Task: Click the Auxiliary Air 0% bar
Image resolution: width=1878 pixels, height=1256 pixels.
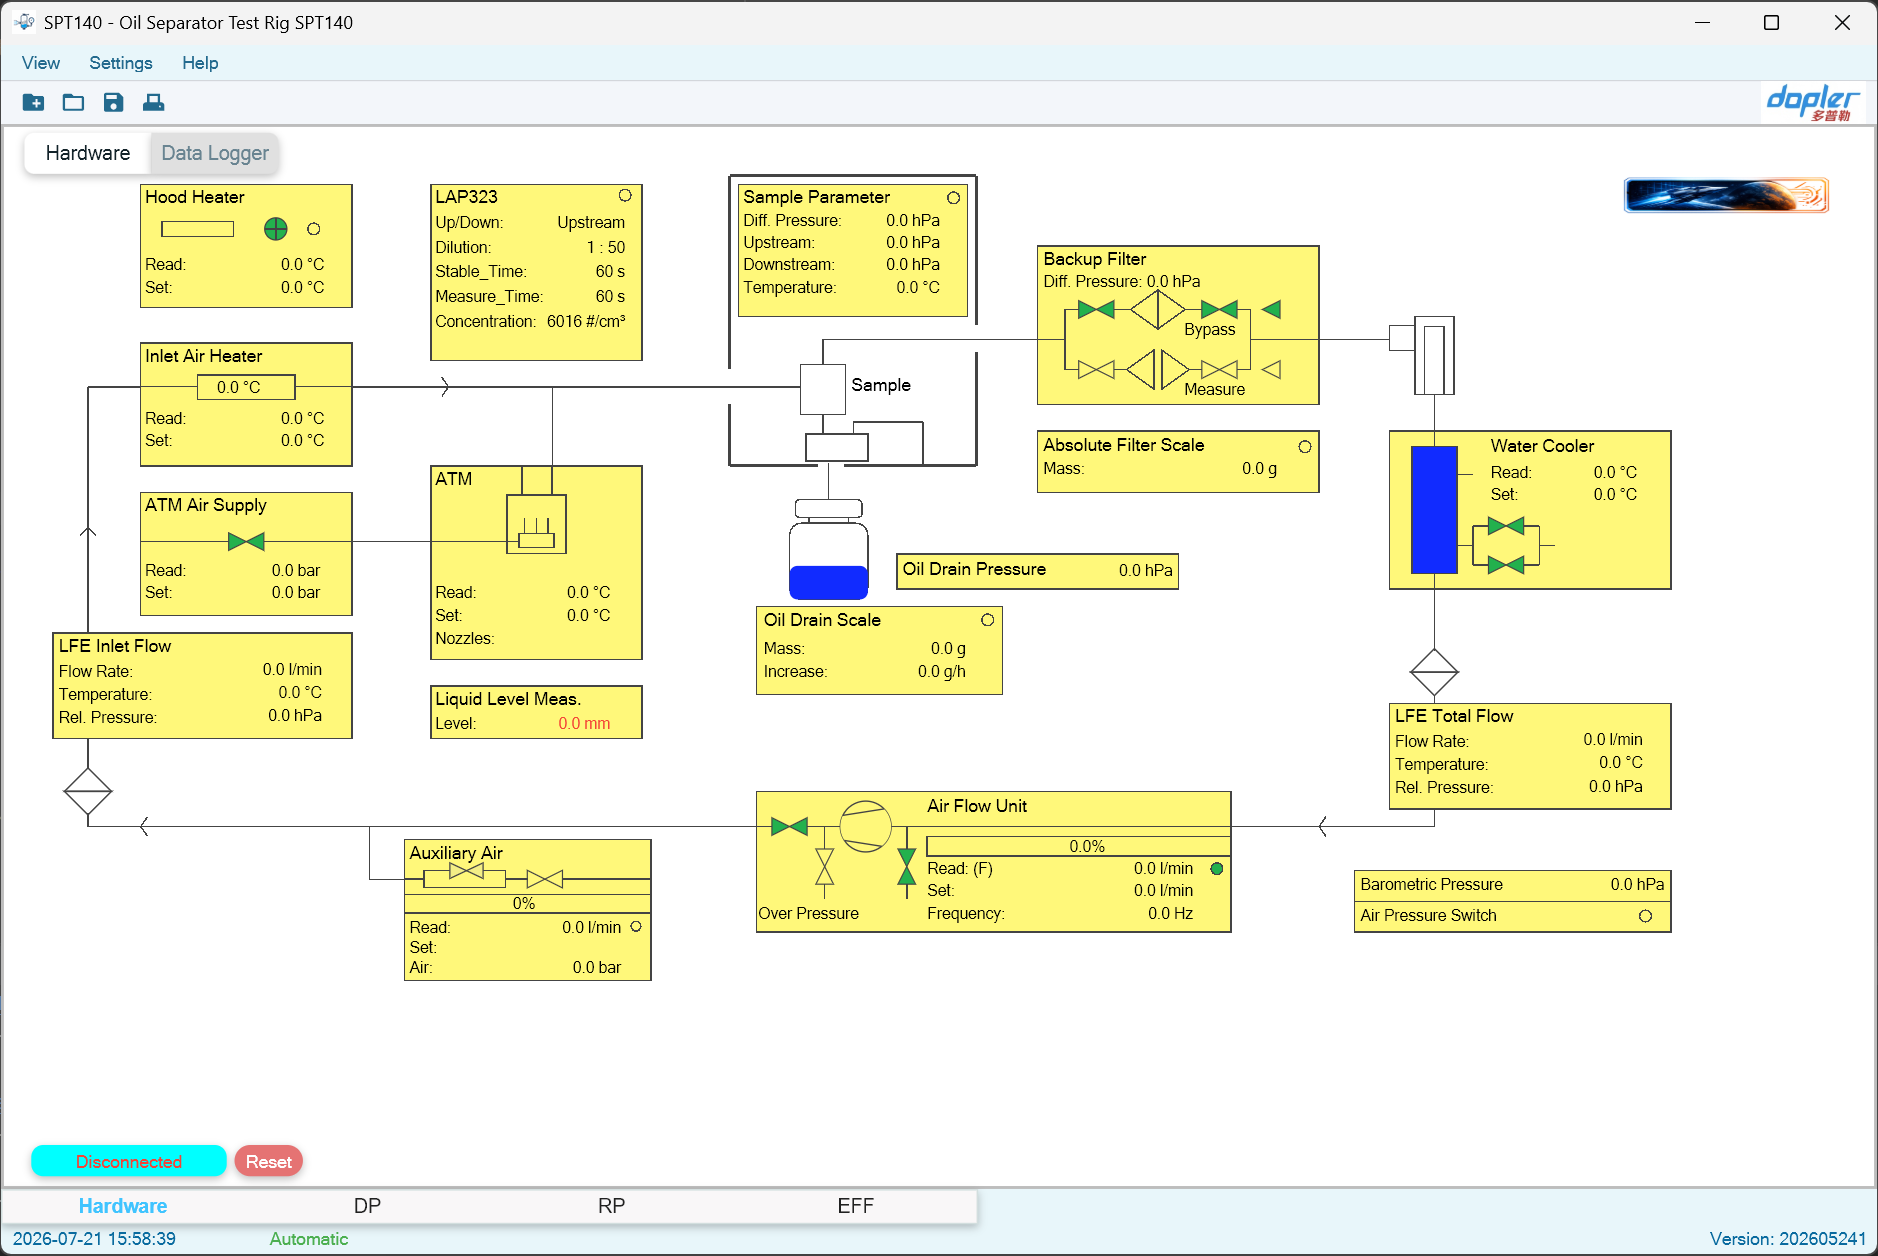Action: [527, 903]
